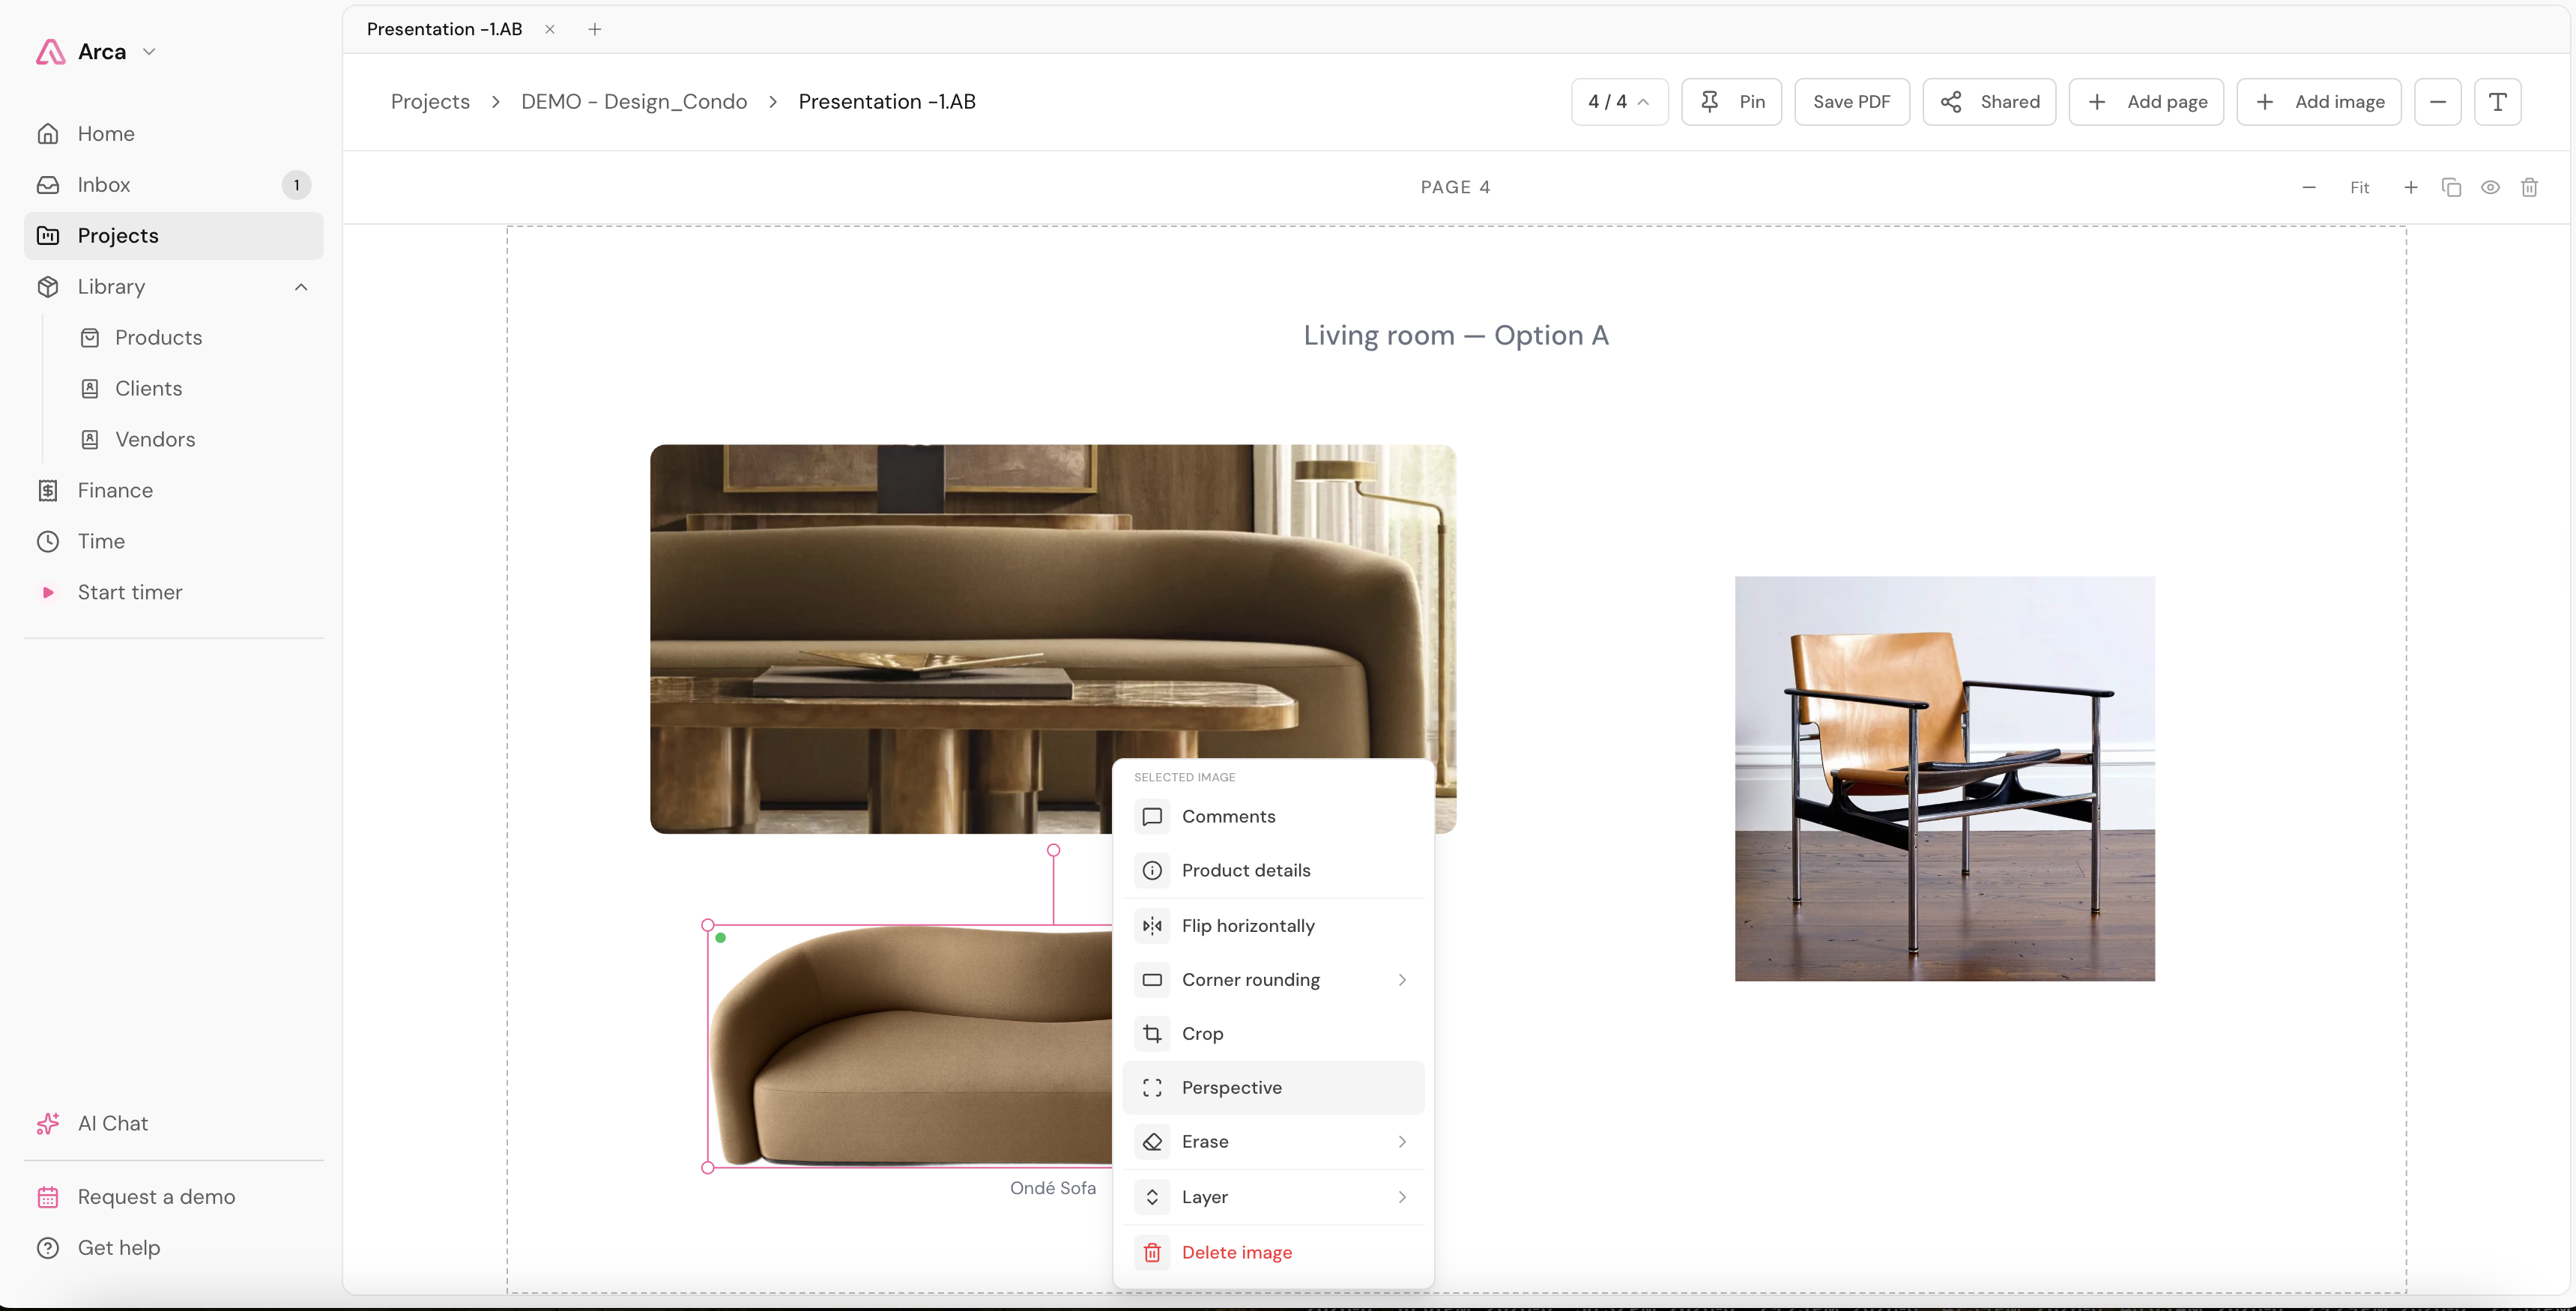The image size is (2576, 1311).
Task: Toggle page 4 visibility eye
Action: 2490,187
